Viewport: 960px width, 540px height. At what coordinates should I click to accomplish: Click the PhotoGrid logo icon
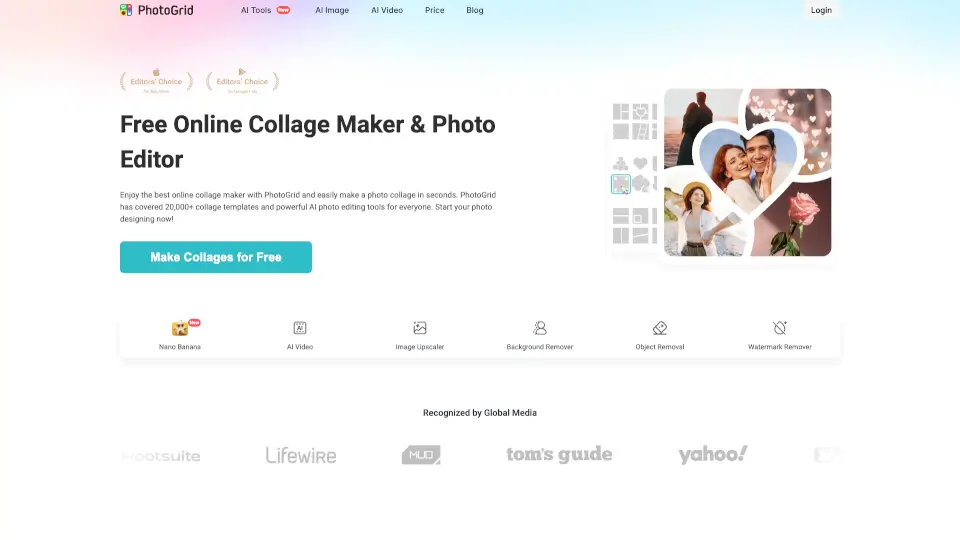126,10
